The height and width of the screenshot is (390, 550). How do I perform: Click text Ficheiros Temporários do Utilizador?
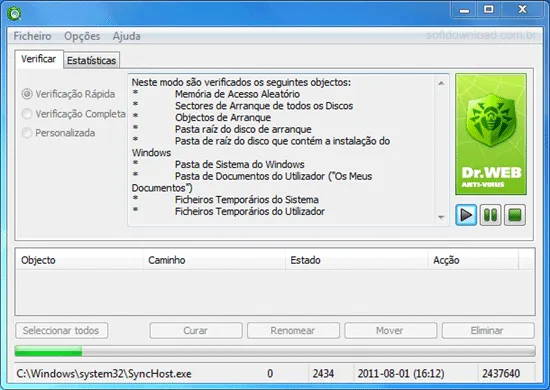(250, 211)
